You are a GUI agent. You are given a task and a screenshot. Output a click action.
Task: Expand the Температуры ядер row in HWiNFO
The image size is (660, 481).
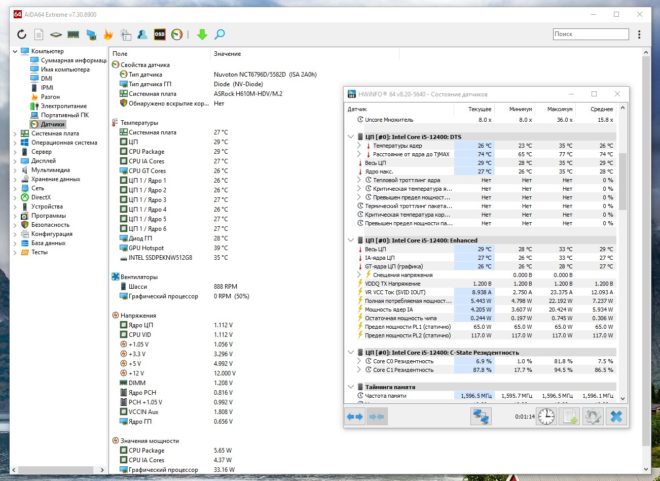tap(359, 146)
